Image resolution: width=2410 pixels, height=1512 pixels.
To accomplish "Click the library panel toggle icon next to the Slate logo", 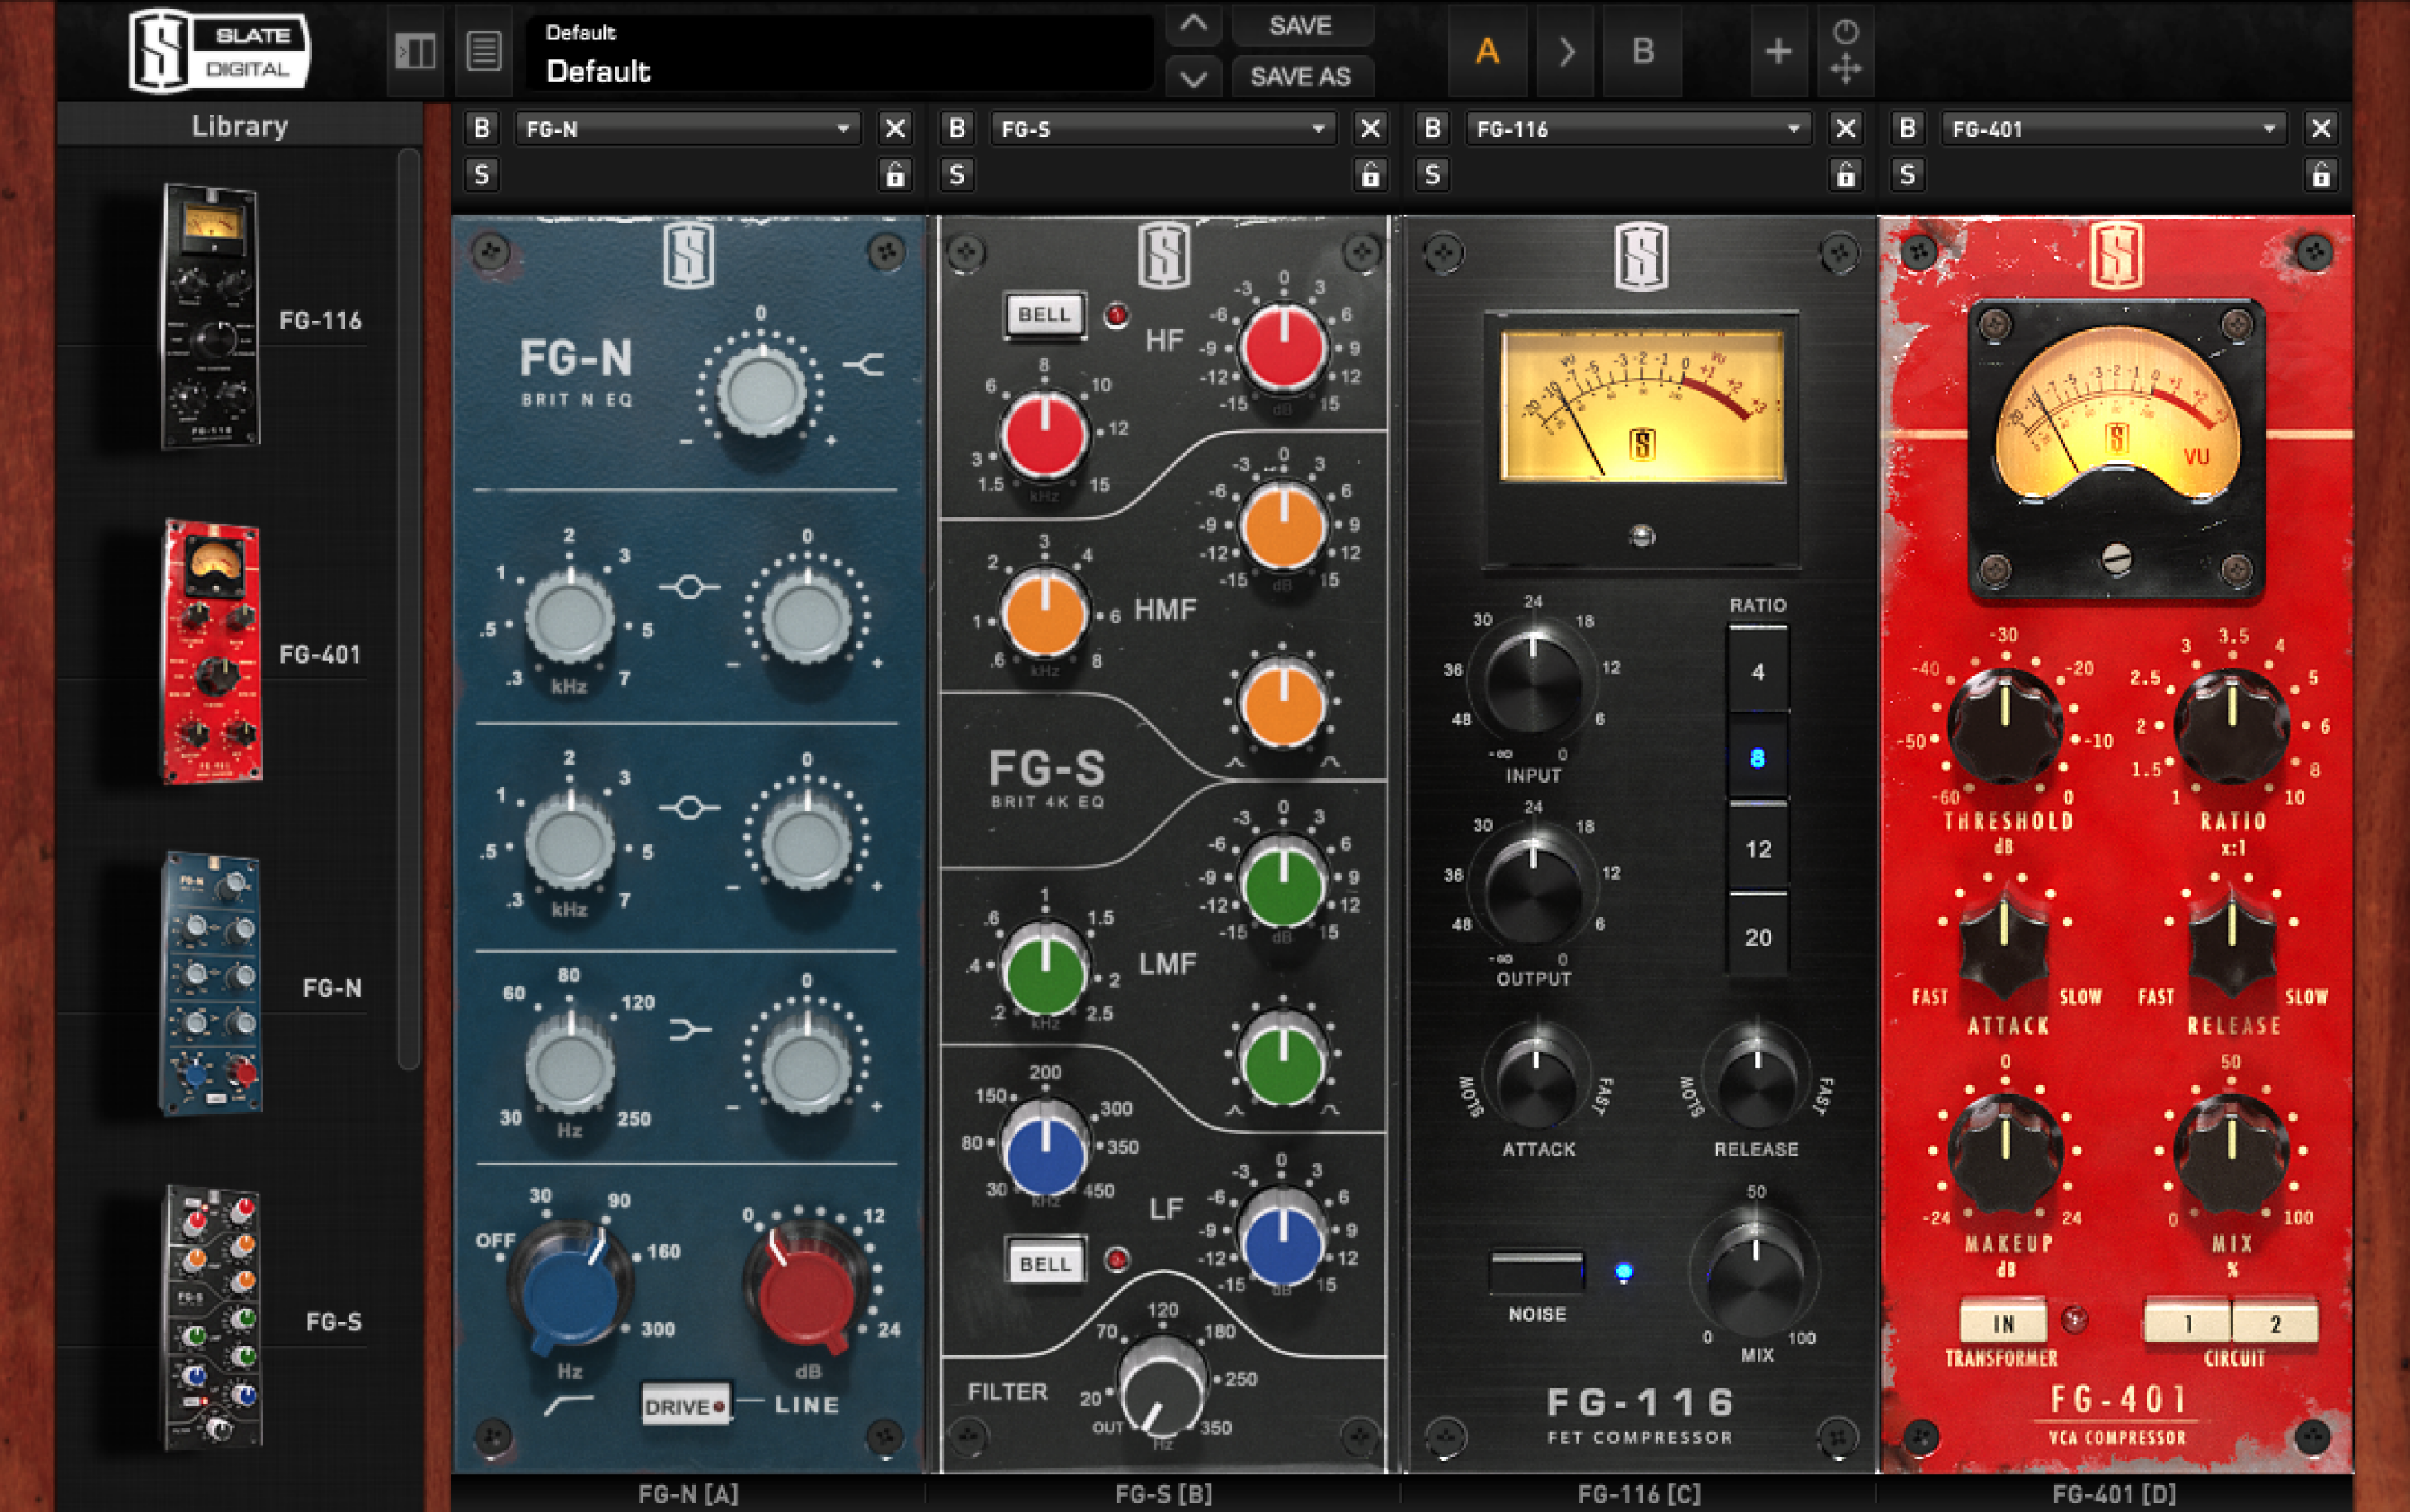I will click(x=416, y=51).
